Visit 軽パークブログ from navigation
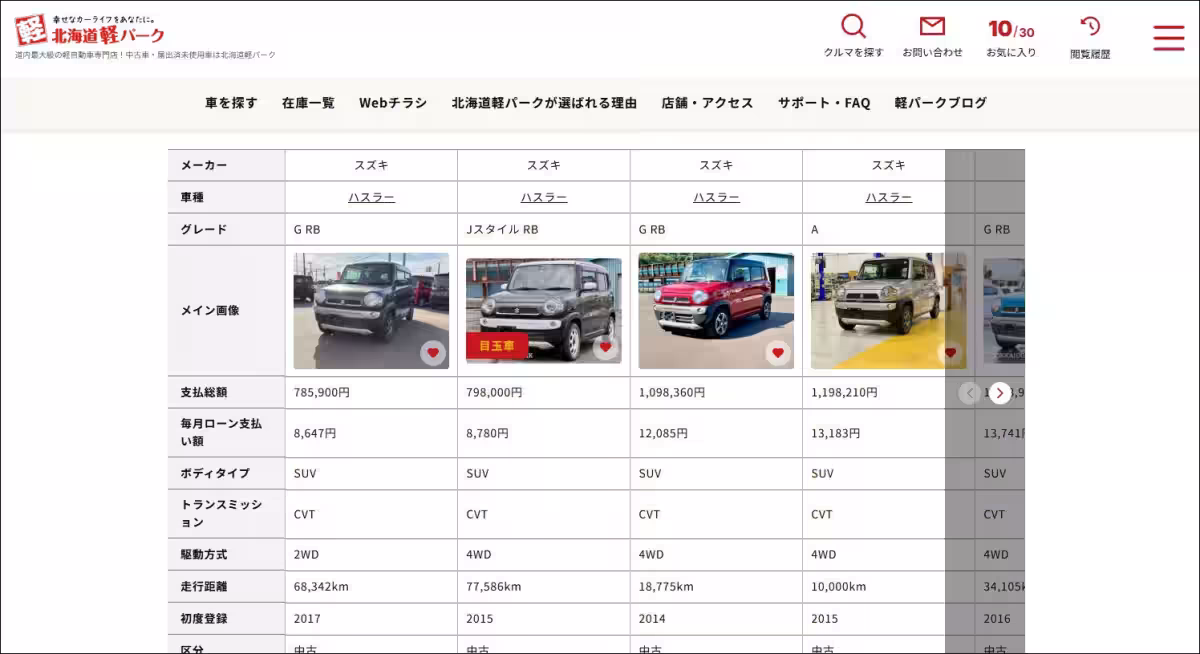The image size is (1200, 654). click(x=940, y=103)
